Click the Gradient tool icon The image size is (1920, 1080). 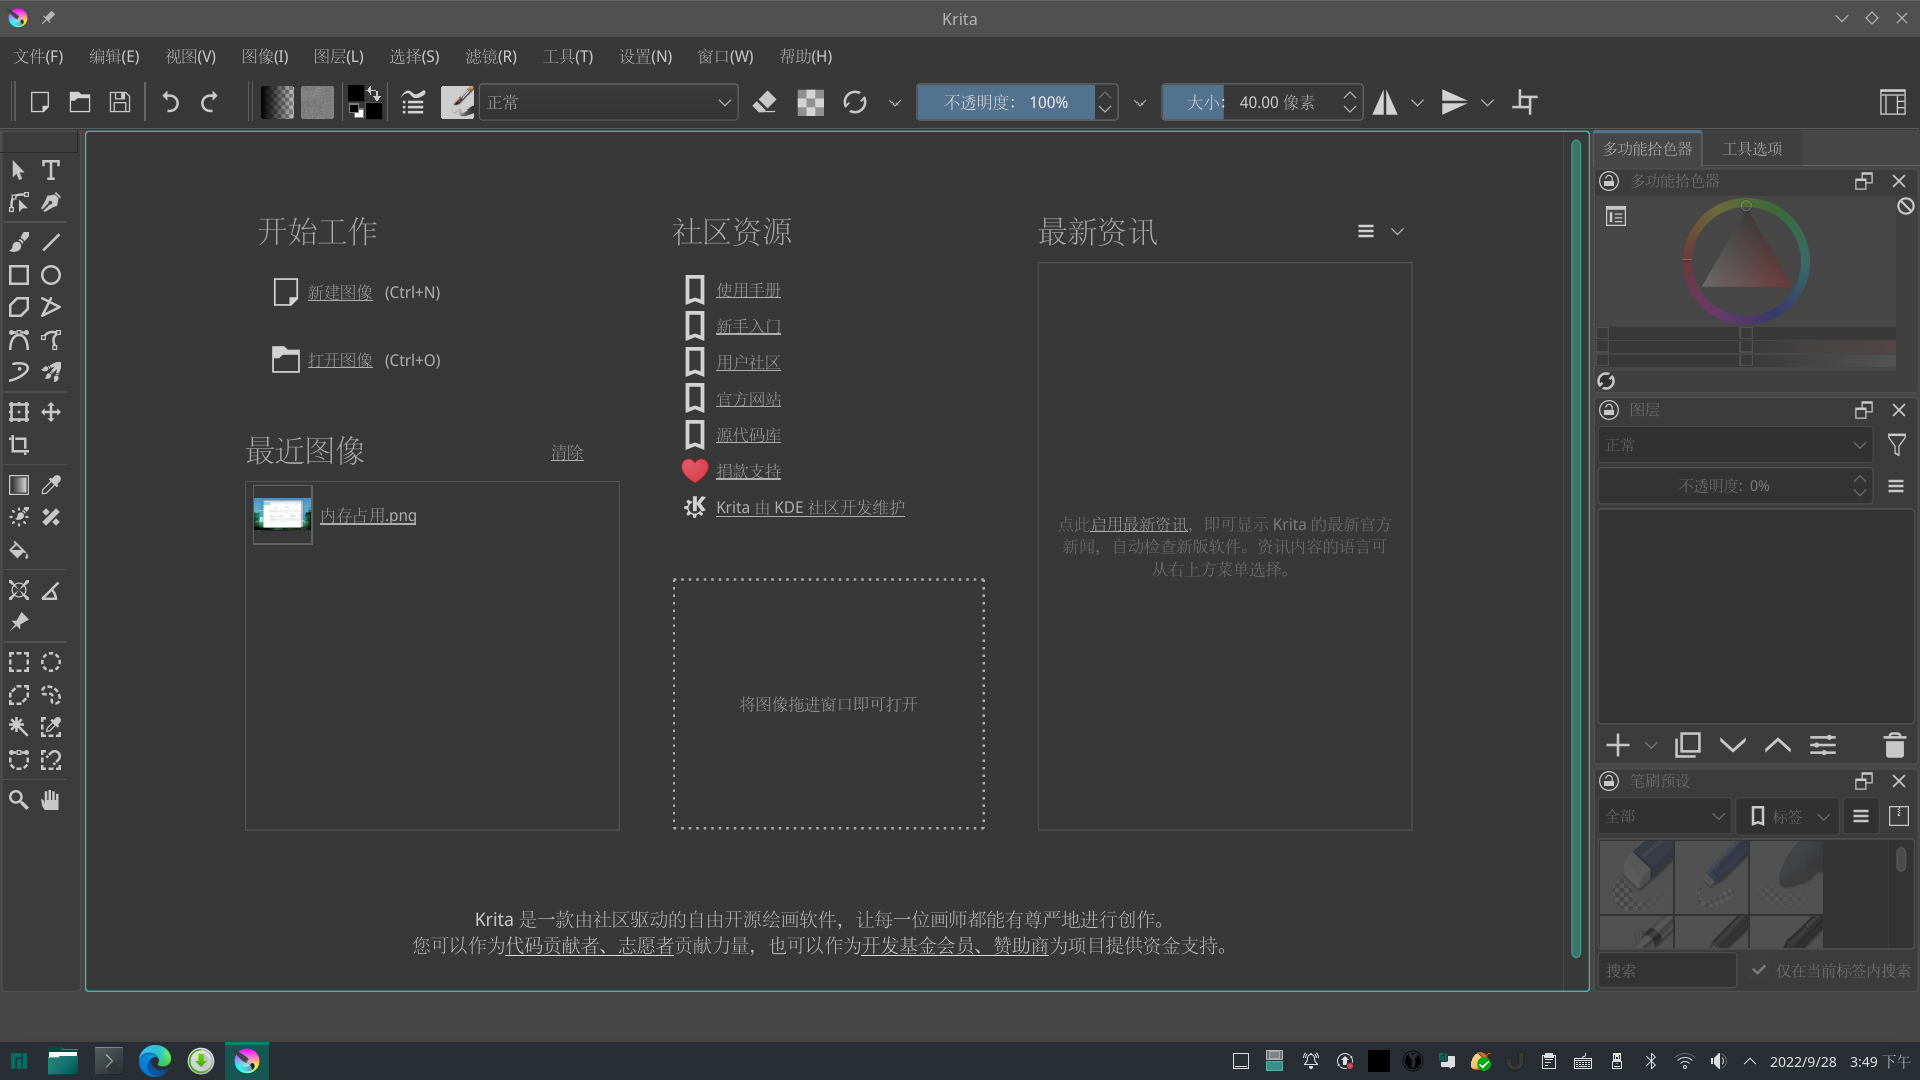click(x=19, y=485)
